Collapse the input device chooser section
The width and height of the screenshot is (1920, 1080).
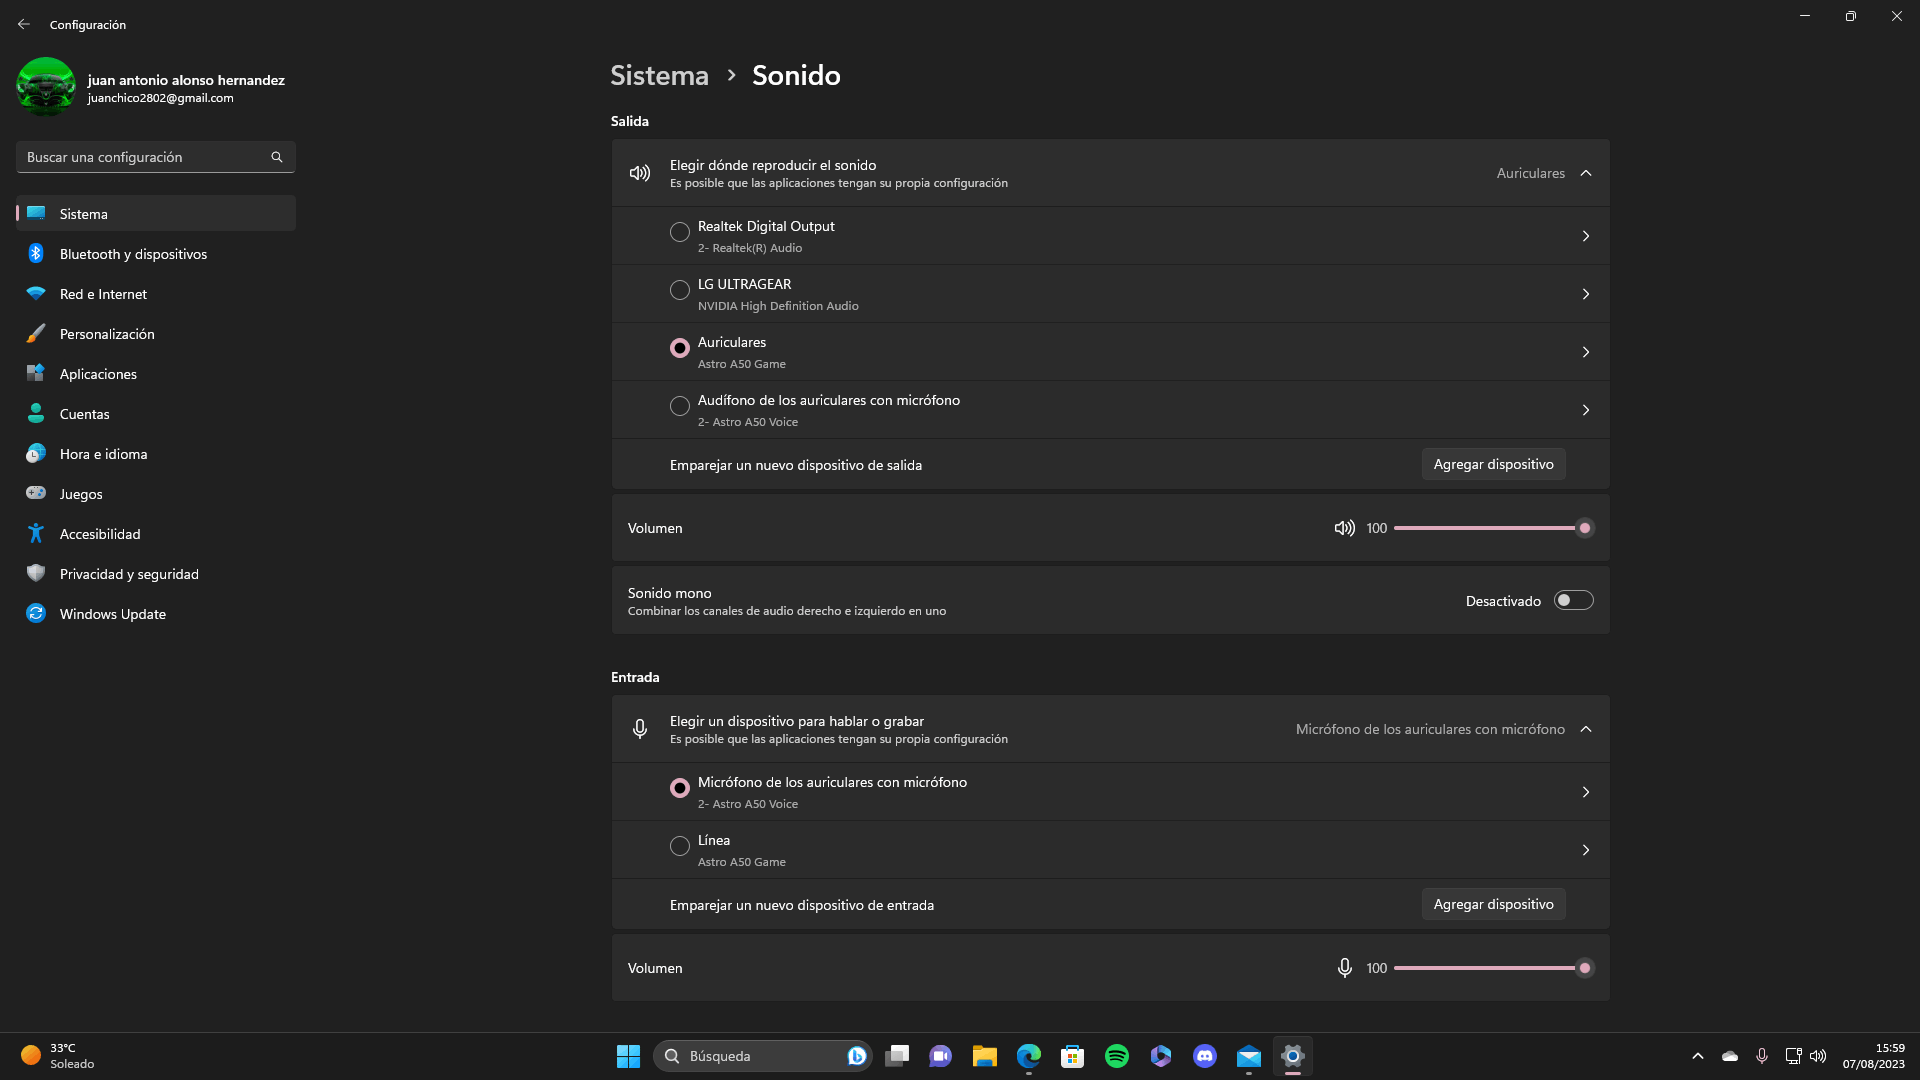click(x=1586, y=729)
